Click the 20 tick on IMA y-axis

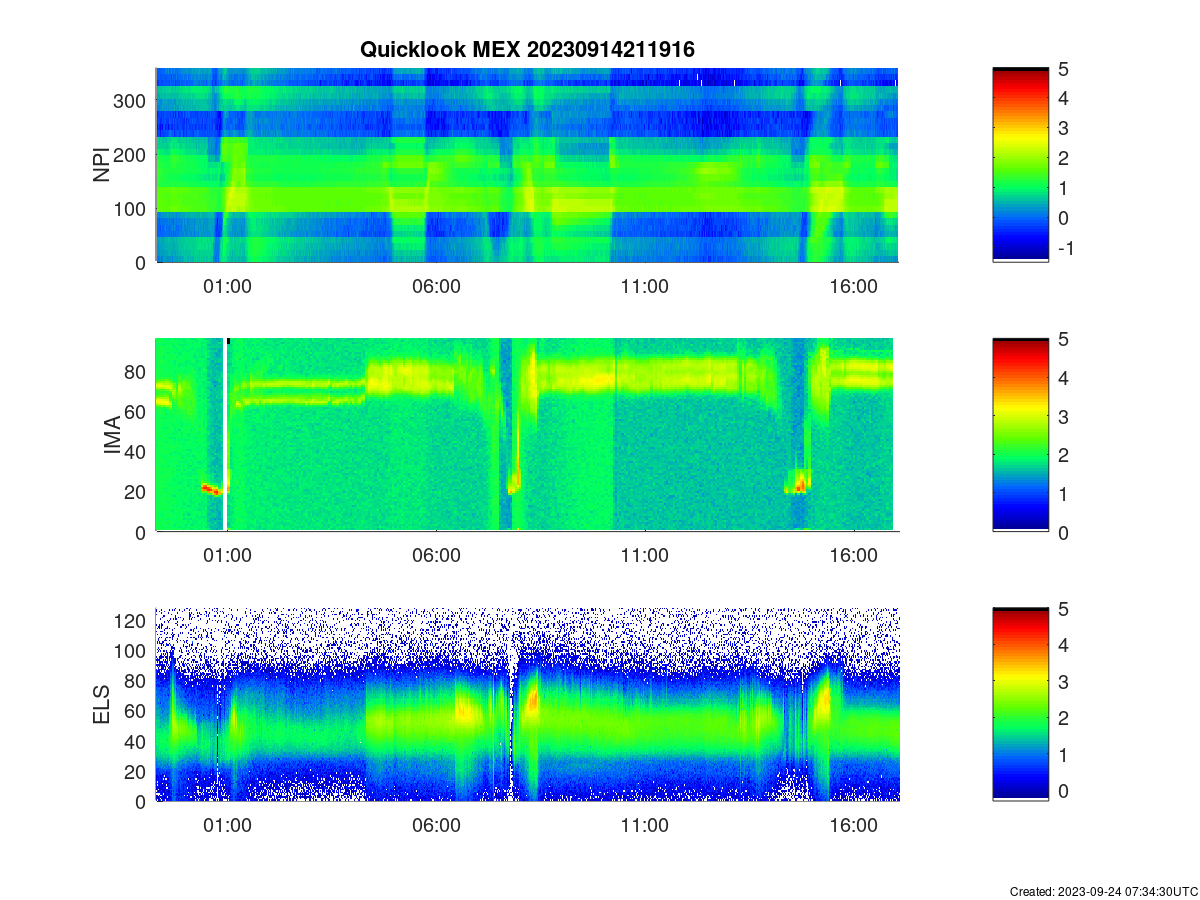pyautogui.click(x=137, y=492)
